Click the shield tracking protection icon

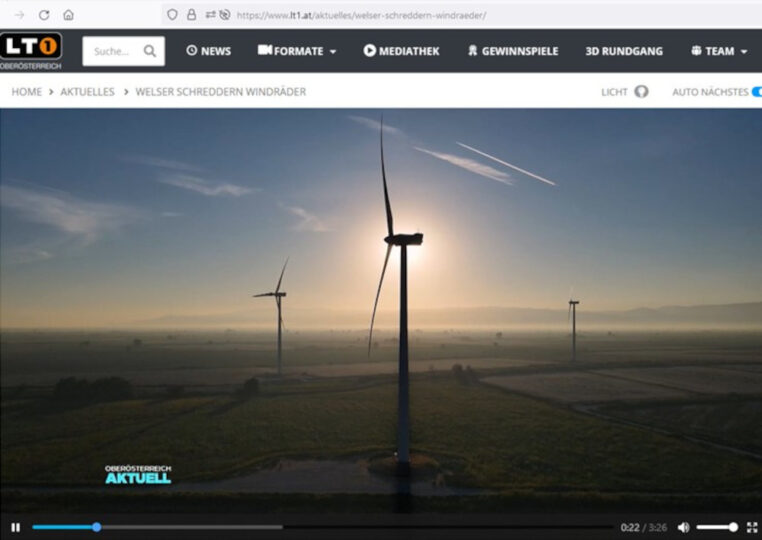pos(173,15)
